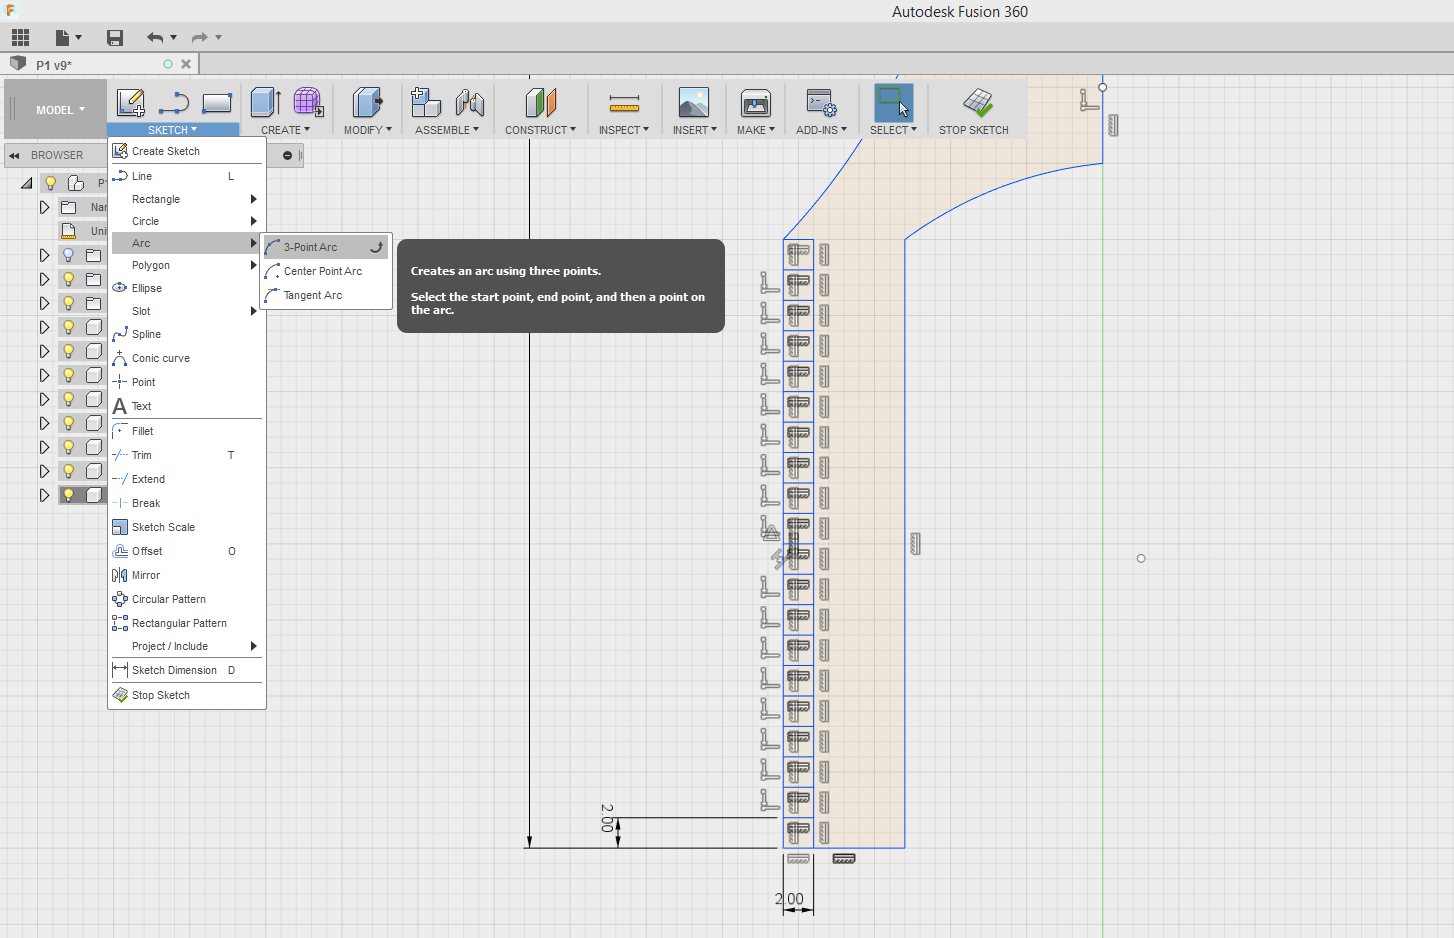Screen dimensions: 1454x938
Task: Open the Rectangle submenu entry
Action: click(187, 199)
